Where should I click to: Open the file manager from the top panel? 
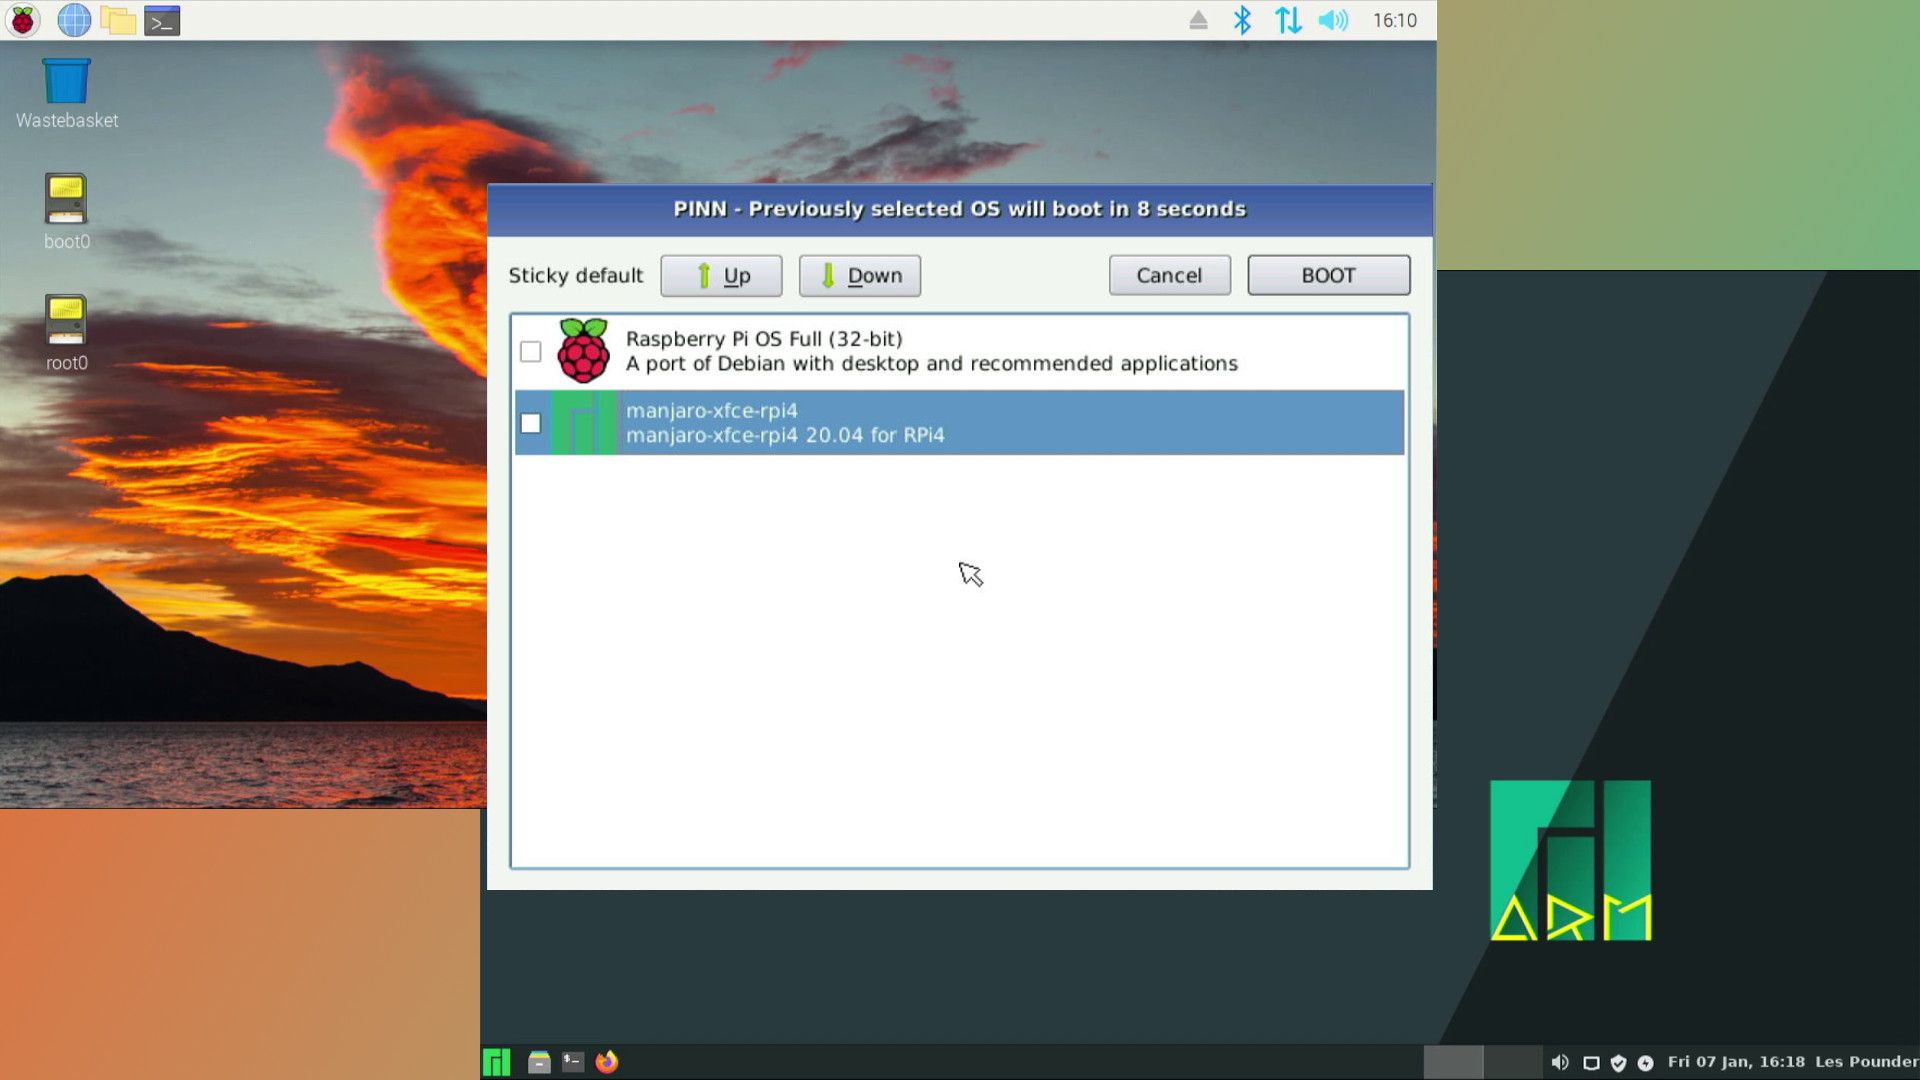coord(120,19)
